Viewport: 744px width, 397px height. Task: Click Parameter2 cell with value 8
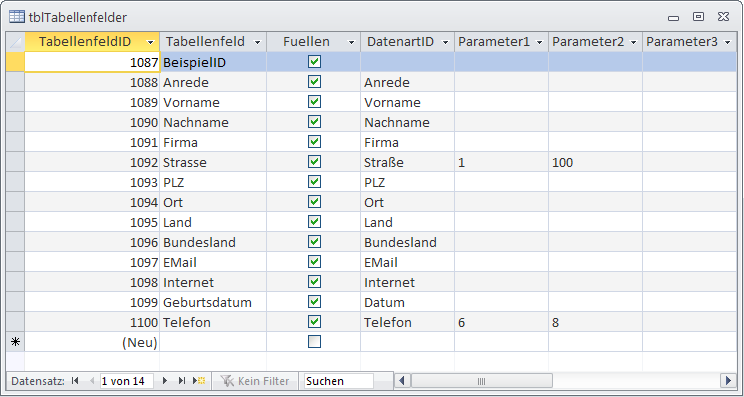pos(595,322)
